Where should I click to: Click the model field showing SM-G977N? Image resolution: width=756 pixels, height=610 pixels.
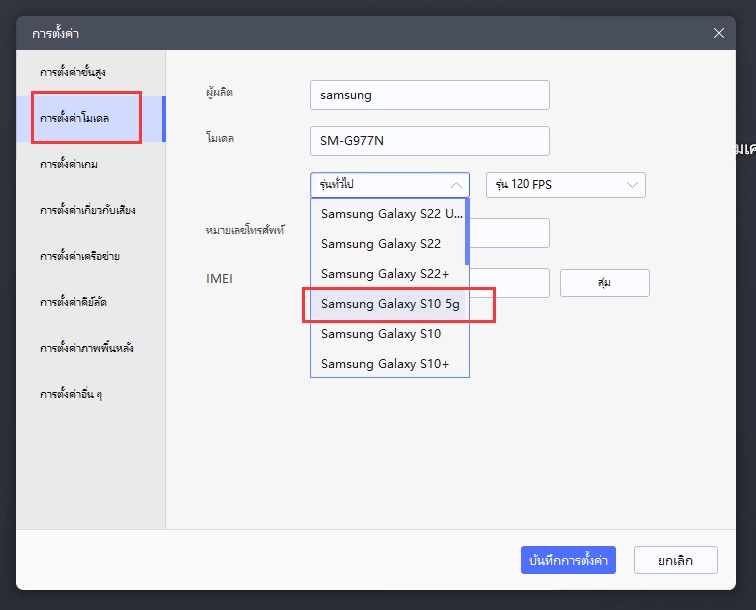(x=430, y=141)
